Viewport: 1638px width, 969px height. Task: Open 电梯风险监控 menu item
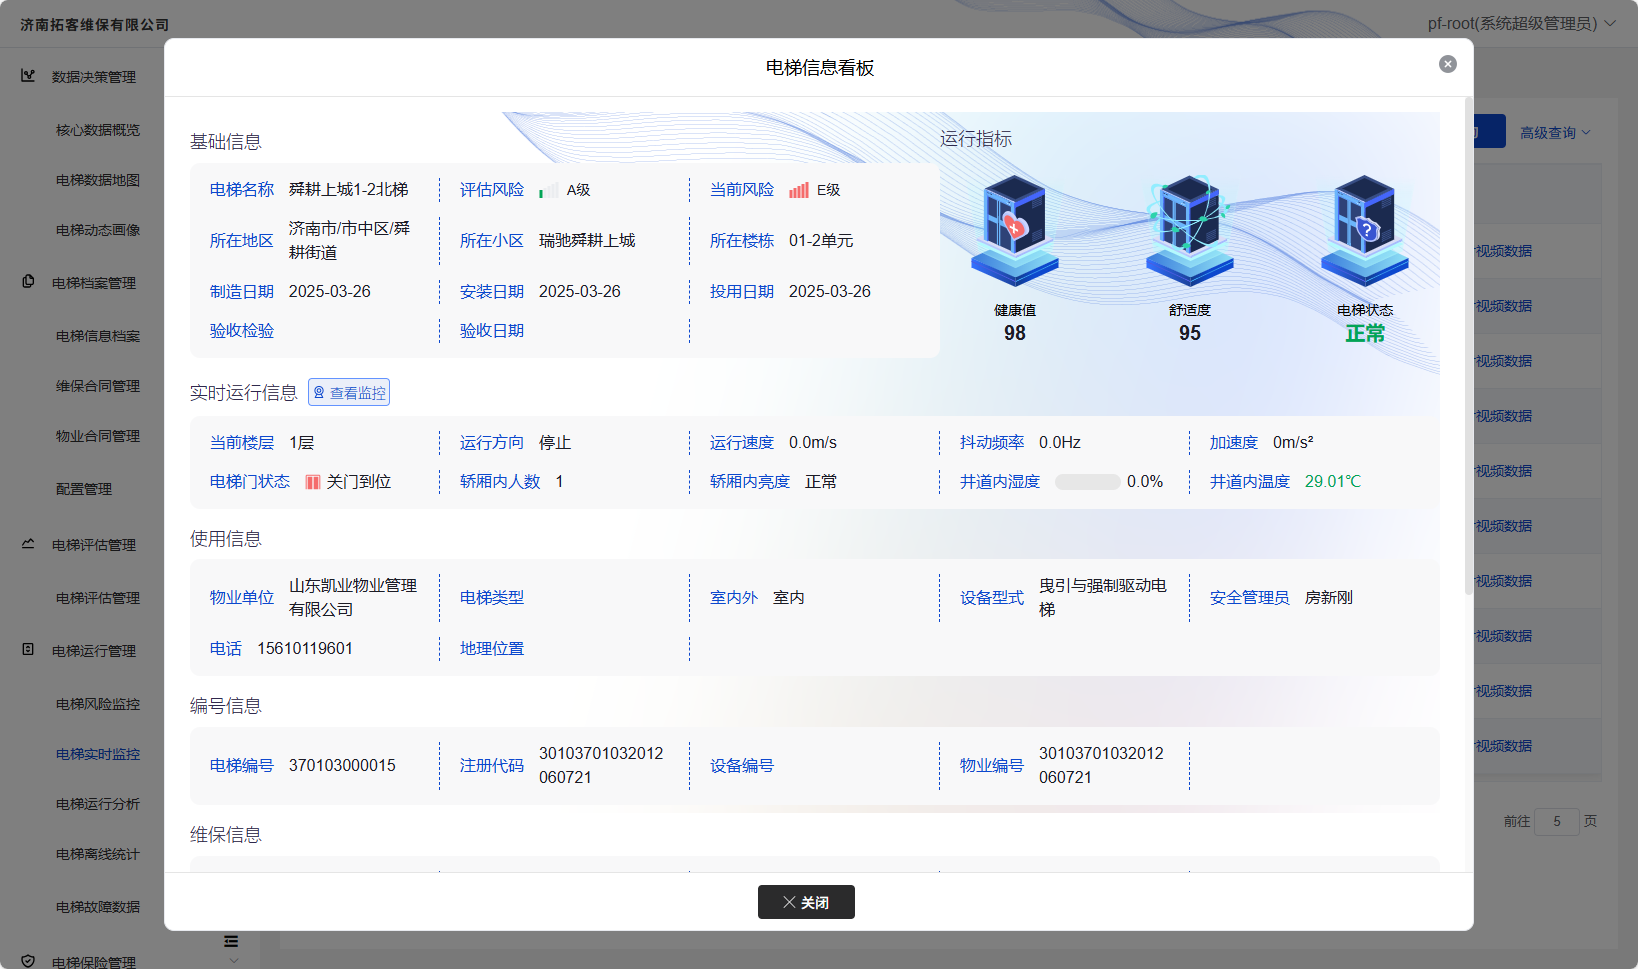tap(98, 704)
